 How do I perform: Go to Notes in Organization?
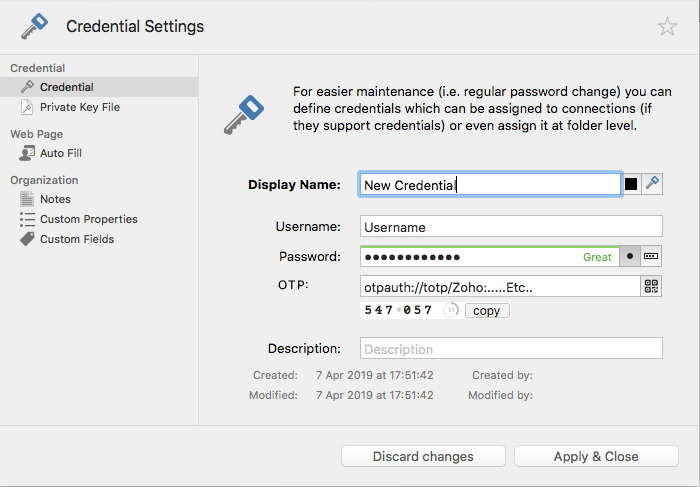click(55, 199)
